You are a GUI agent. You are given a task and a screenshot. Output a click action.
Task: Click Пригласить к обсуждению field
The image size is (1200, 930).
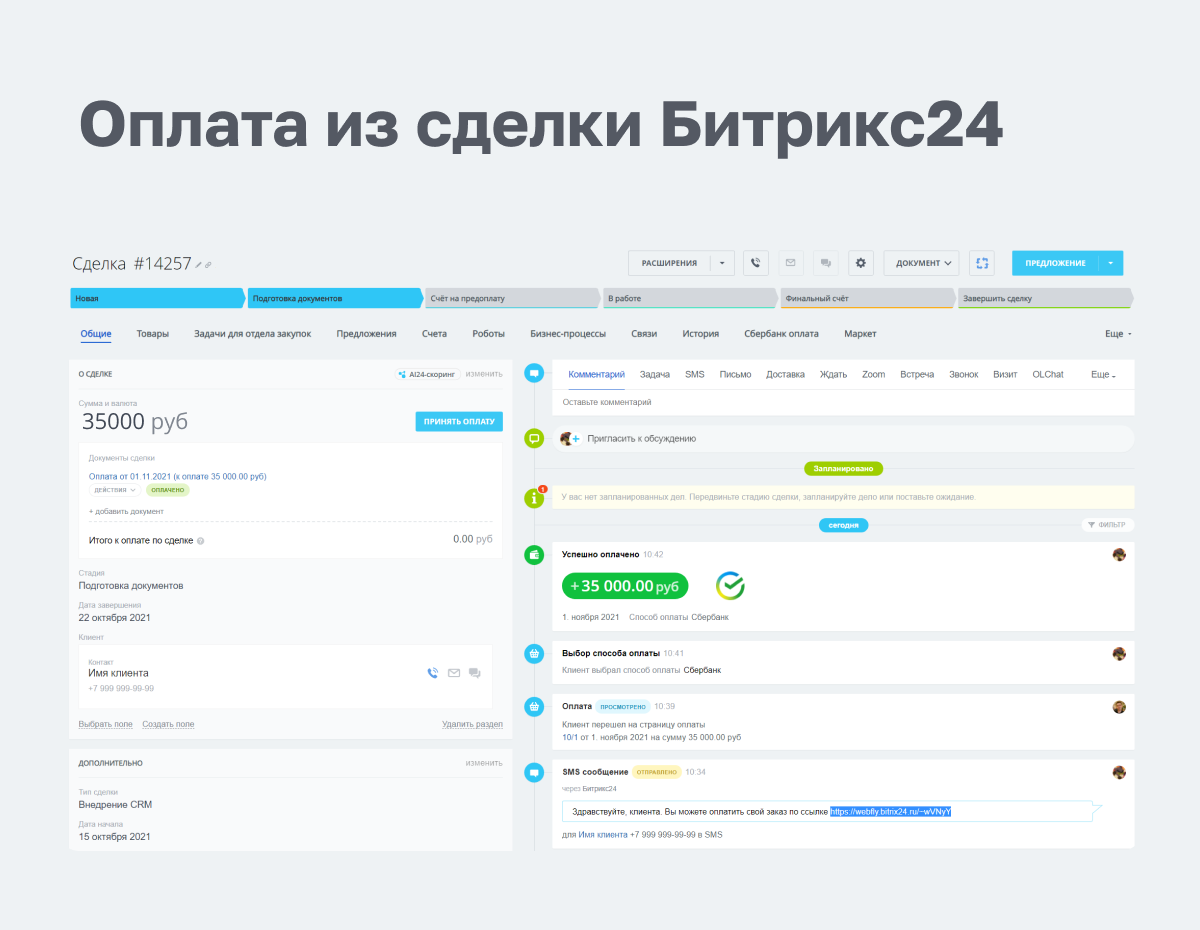click(x=843, y=438)
